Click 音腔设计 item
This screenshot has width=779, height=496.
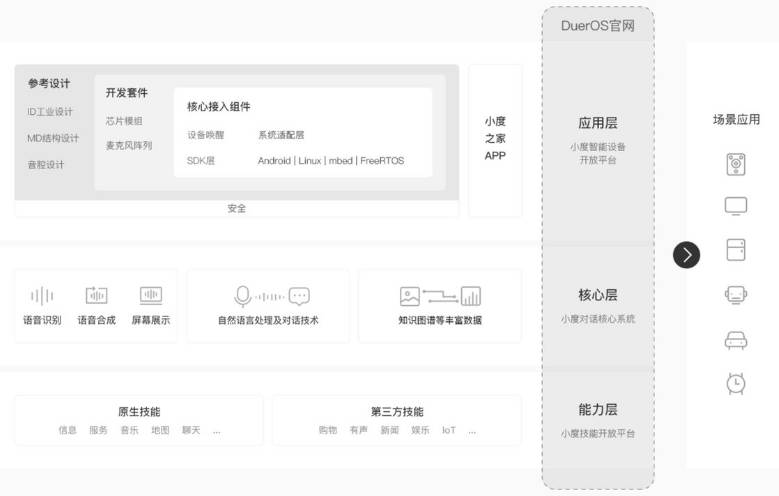coord(46,165)
